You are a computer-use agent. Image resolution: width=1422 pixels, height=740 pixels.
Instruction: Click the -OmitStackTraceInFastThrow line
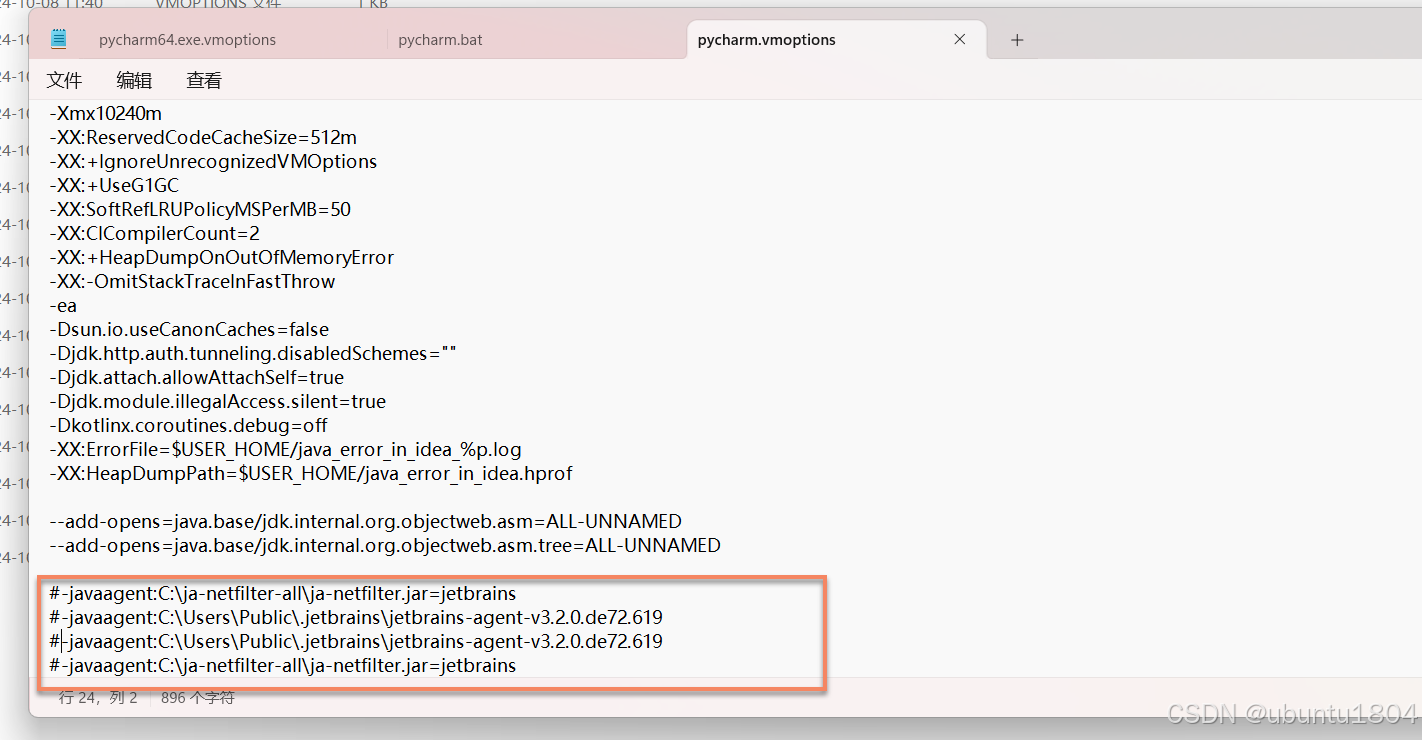192,281
